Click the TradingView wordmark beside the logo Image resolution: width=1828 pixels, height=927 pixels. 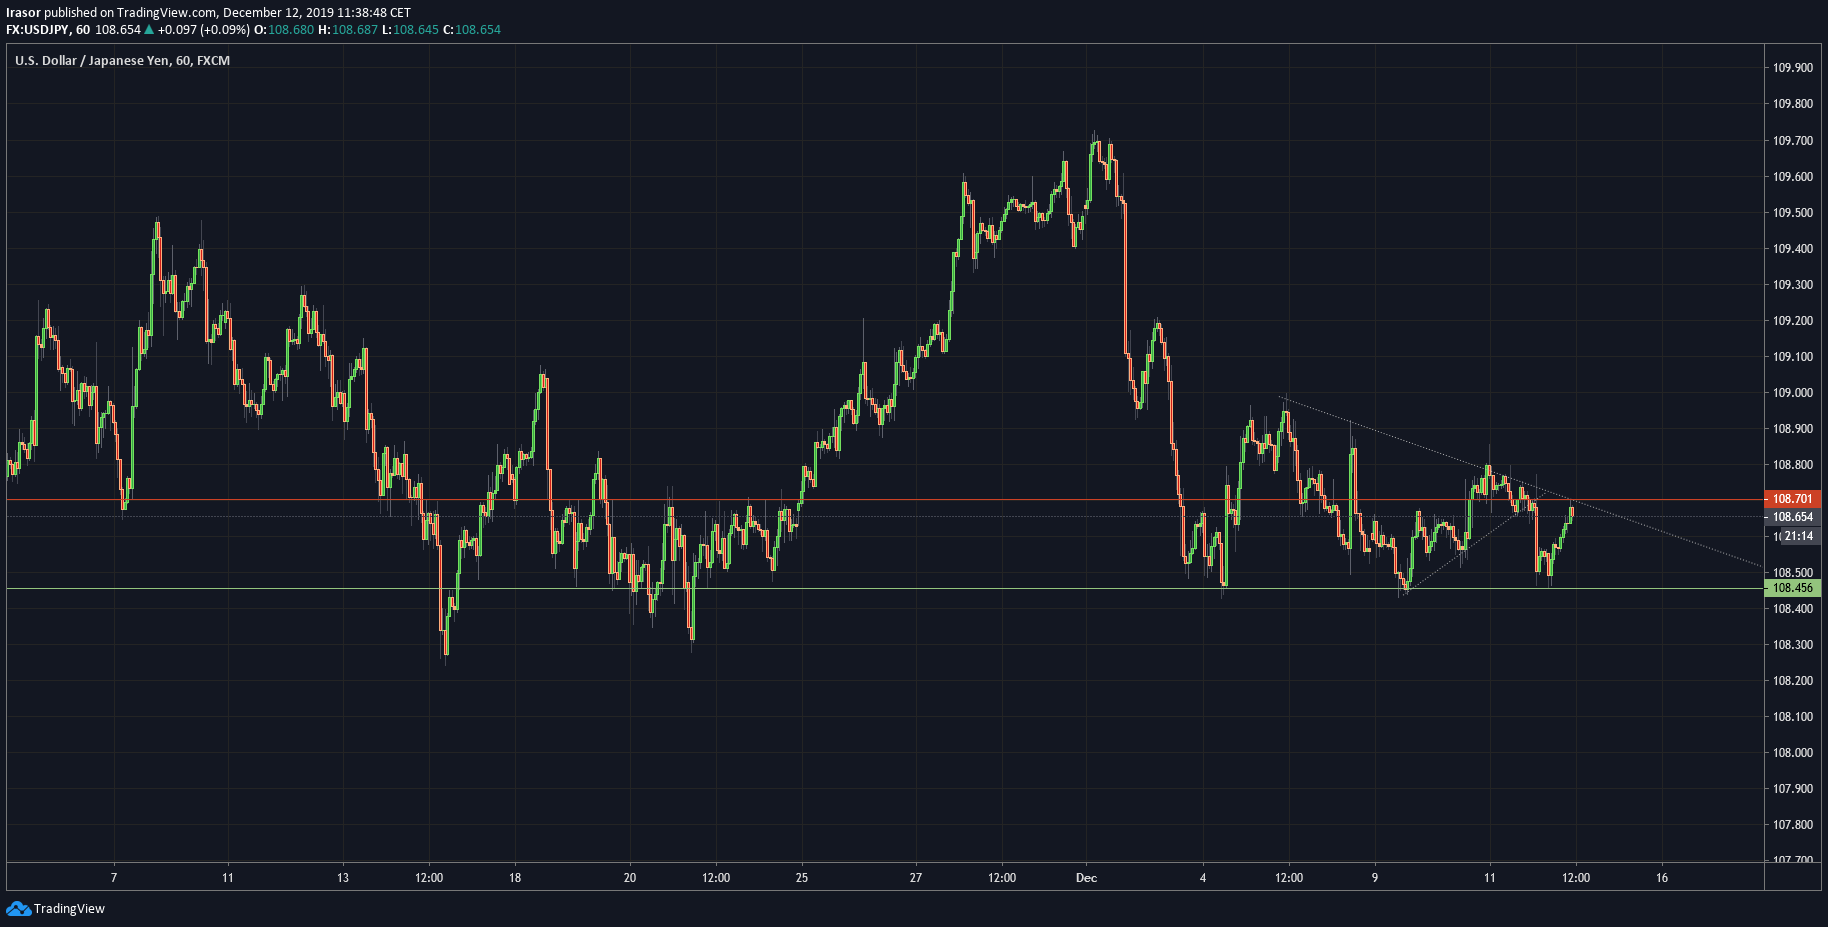click(69, 908)
